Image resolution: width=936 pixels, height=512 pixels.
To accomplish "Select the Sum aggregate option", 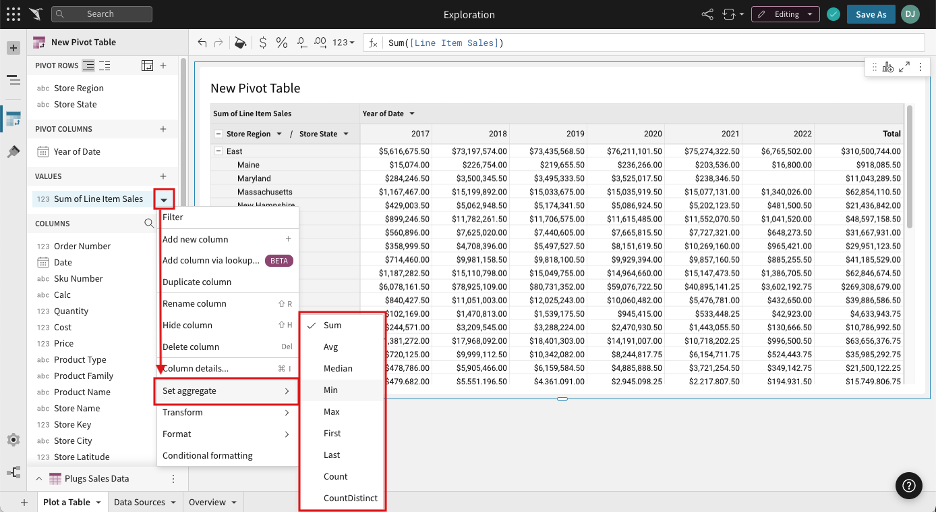I will (x=332, y=325).
